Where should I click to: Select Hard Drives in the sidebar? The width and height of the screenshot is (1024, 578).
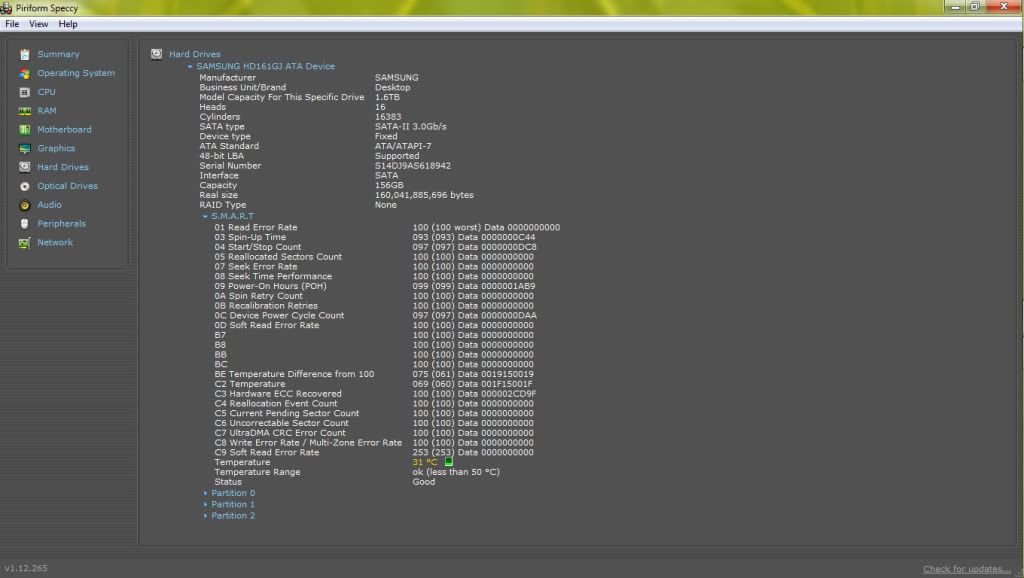pos(63,167)
